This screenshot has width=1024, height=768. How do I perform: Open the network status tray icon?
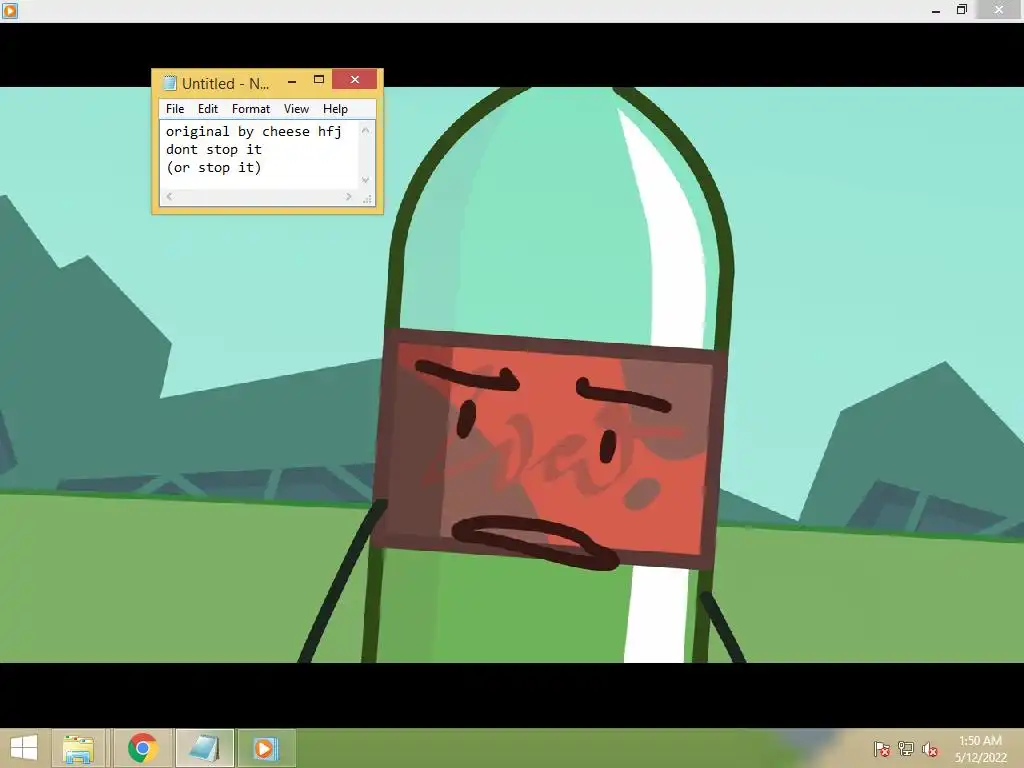click(906, 749)
